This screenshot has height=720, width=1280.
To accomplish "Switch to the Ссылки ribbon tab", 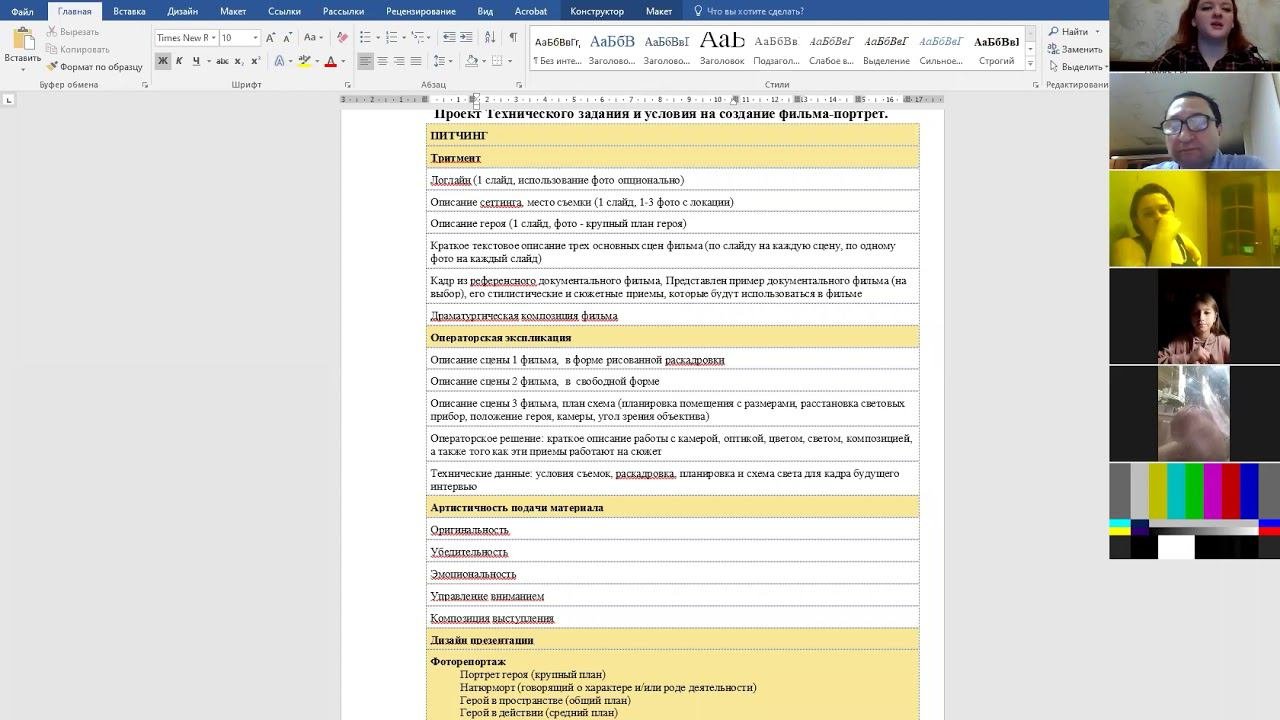I will pos(285,12).
